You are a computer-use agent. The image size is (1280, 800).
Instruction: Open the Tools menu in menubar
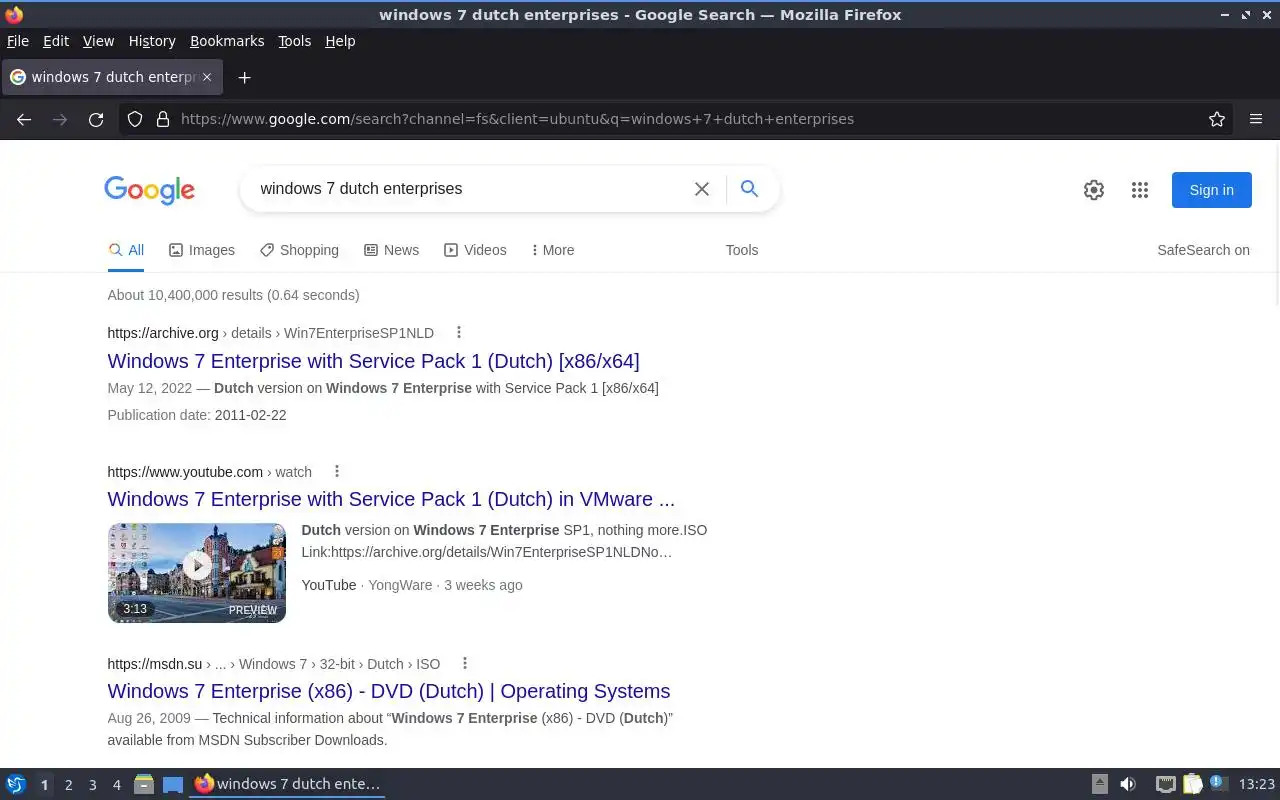tap(294, 41)
